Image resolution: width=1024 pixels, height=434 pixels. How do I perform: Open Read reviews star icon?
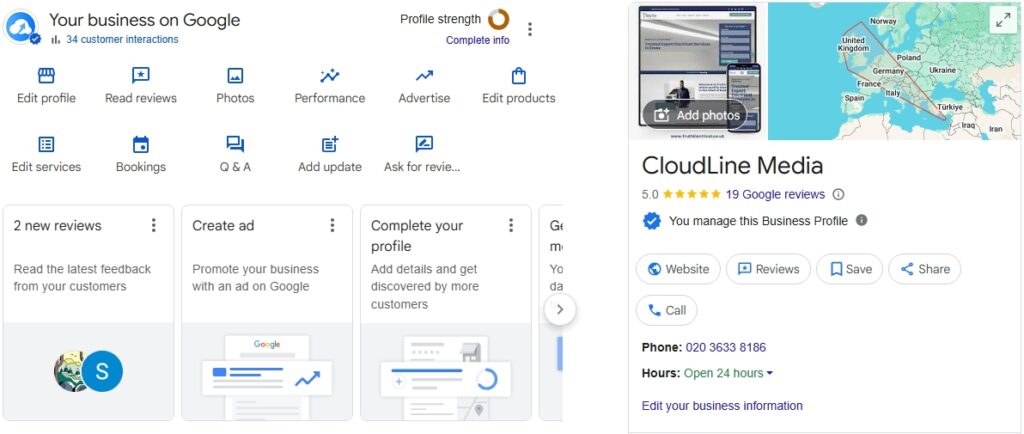coord(140,76)
